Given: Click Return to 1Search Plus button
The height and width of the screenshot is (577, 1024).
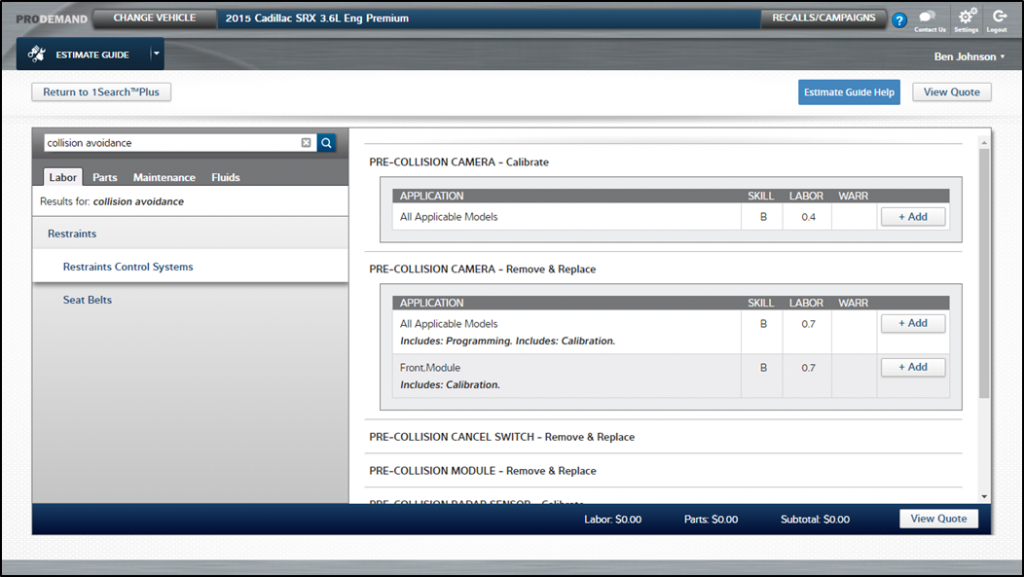Looking at the screenshot, I should click(101, 92).
